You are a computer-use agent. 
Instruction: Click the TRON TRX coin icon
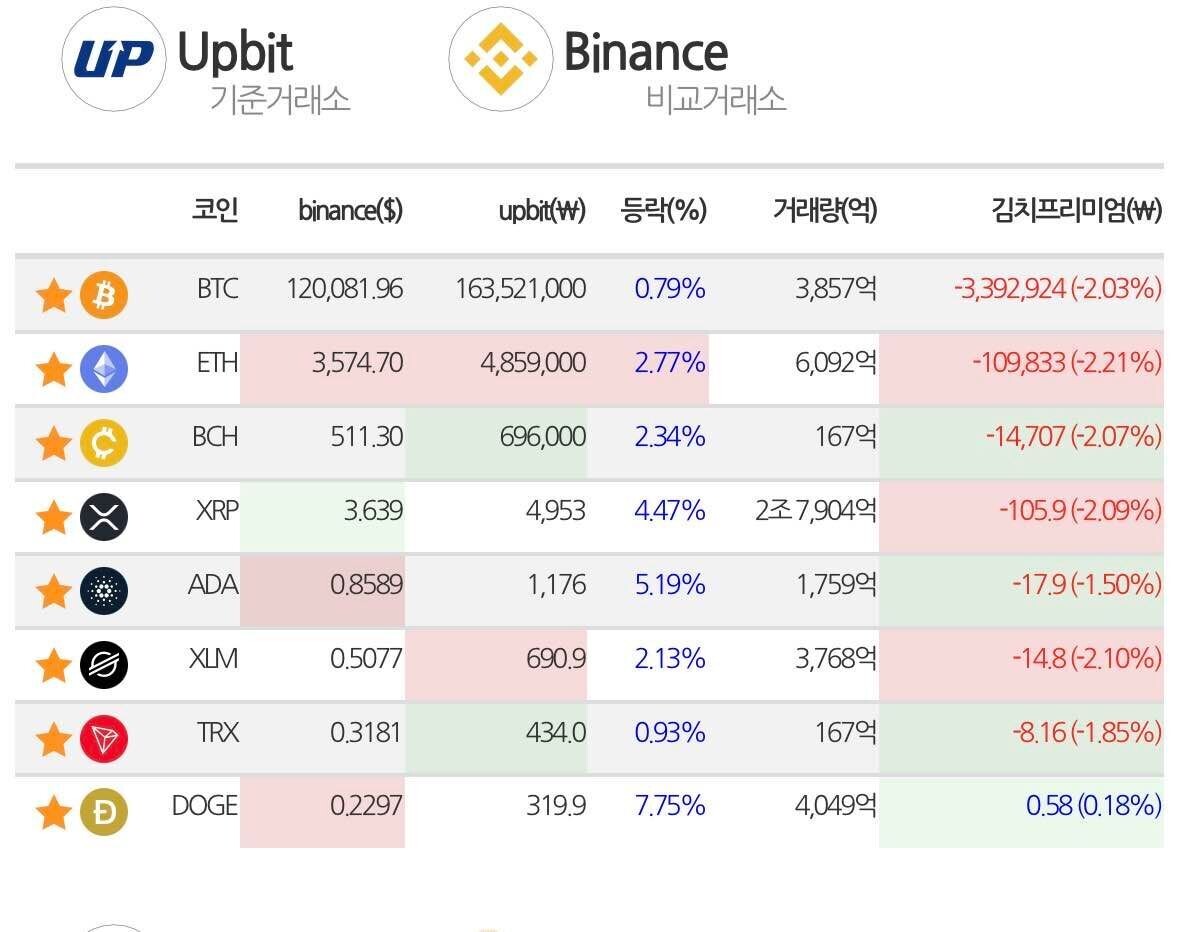click(x=104, y=739)
